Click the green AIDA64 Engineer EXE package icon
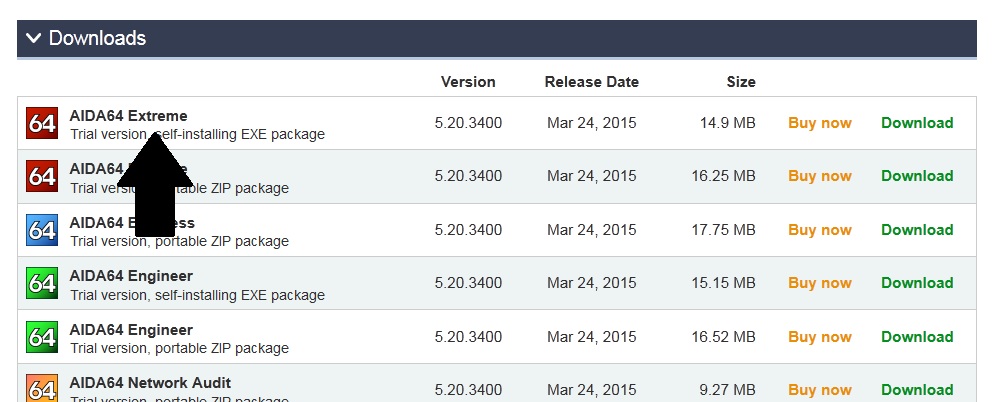 42,283
